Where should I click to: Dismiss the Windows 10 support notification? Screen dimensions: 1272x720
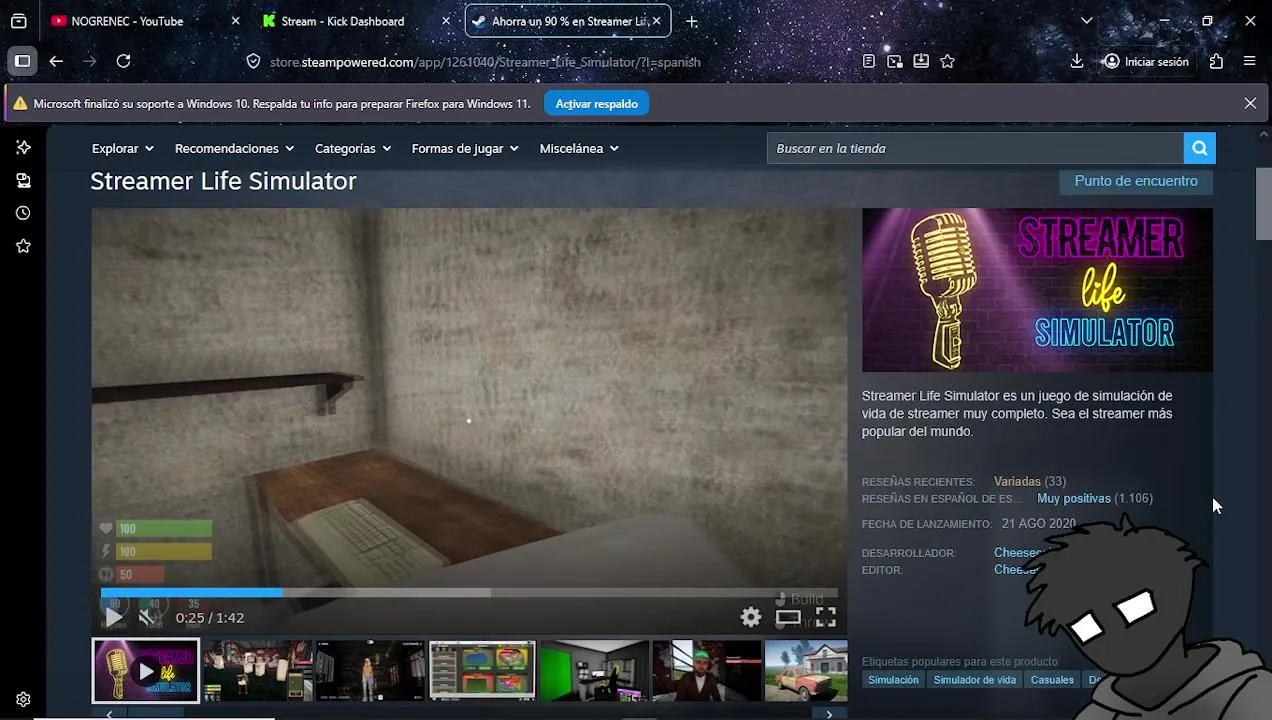click(1250, 103)
